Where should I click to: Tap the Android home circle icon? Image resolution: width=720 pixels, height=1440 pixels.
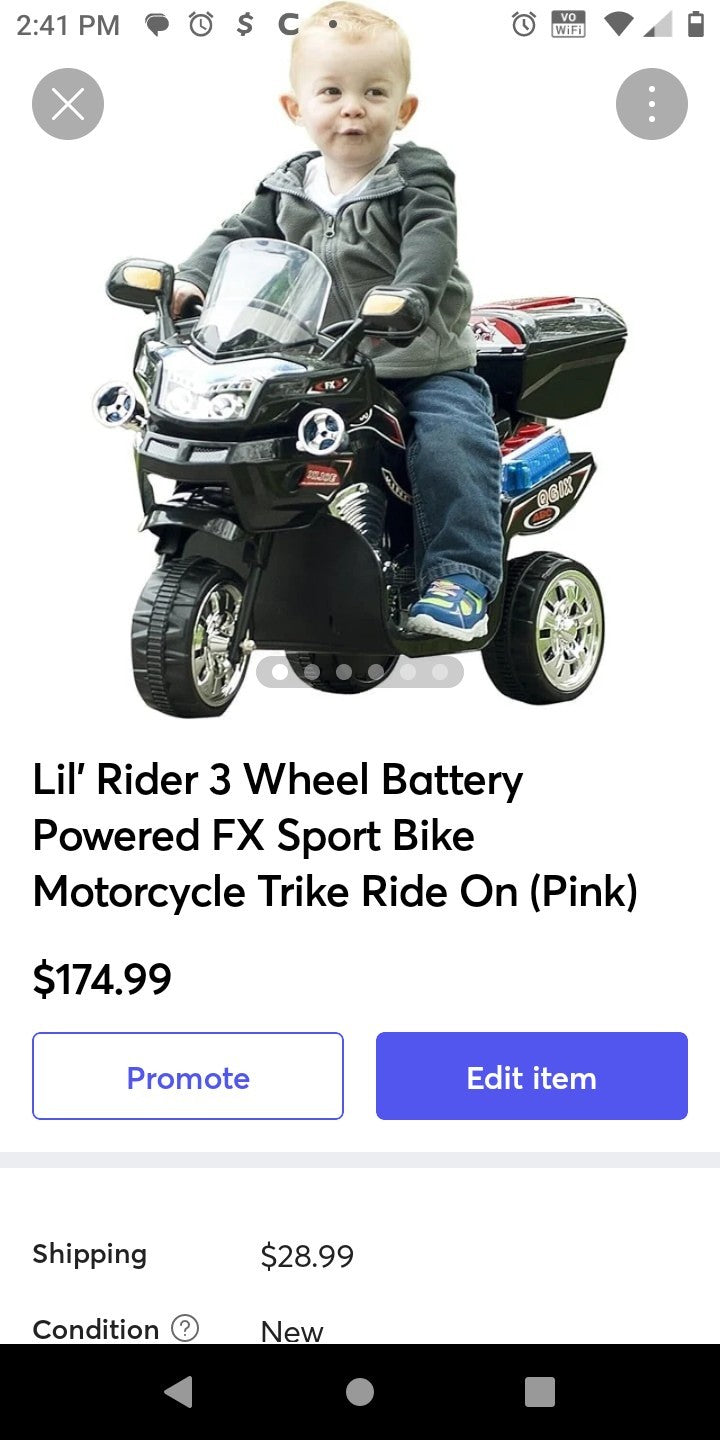coord(360,1391)
